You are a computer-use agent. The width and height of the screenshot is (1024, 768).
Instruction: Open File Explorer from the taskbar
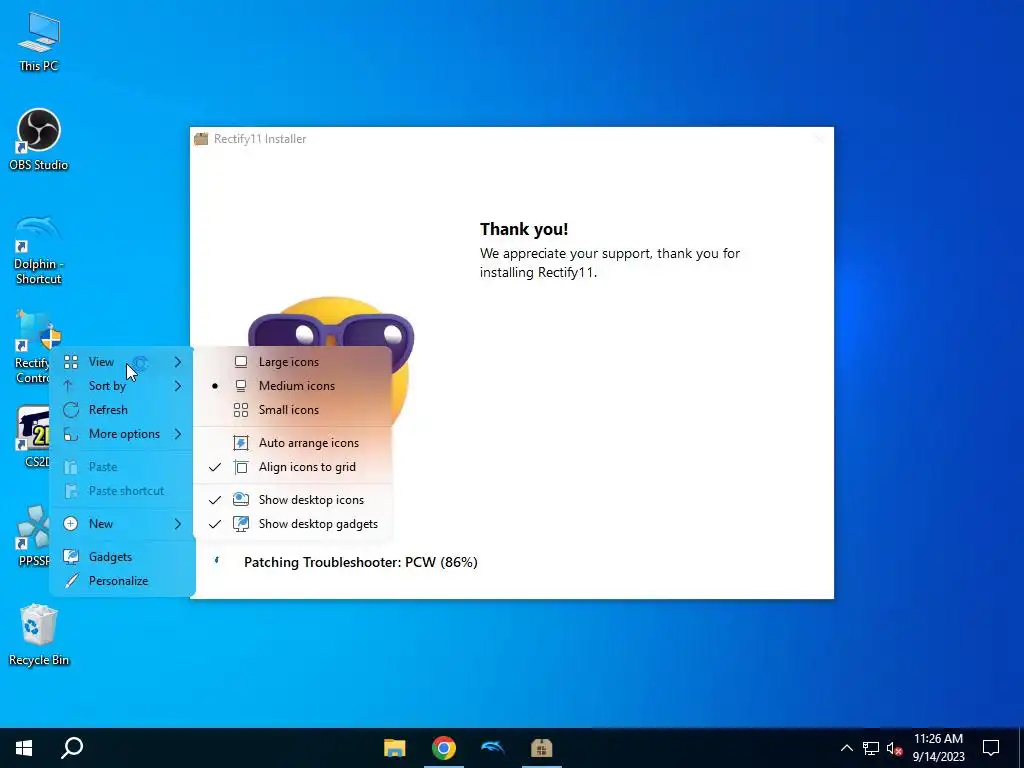point(394,748)
